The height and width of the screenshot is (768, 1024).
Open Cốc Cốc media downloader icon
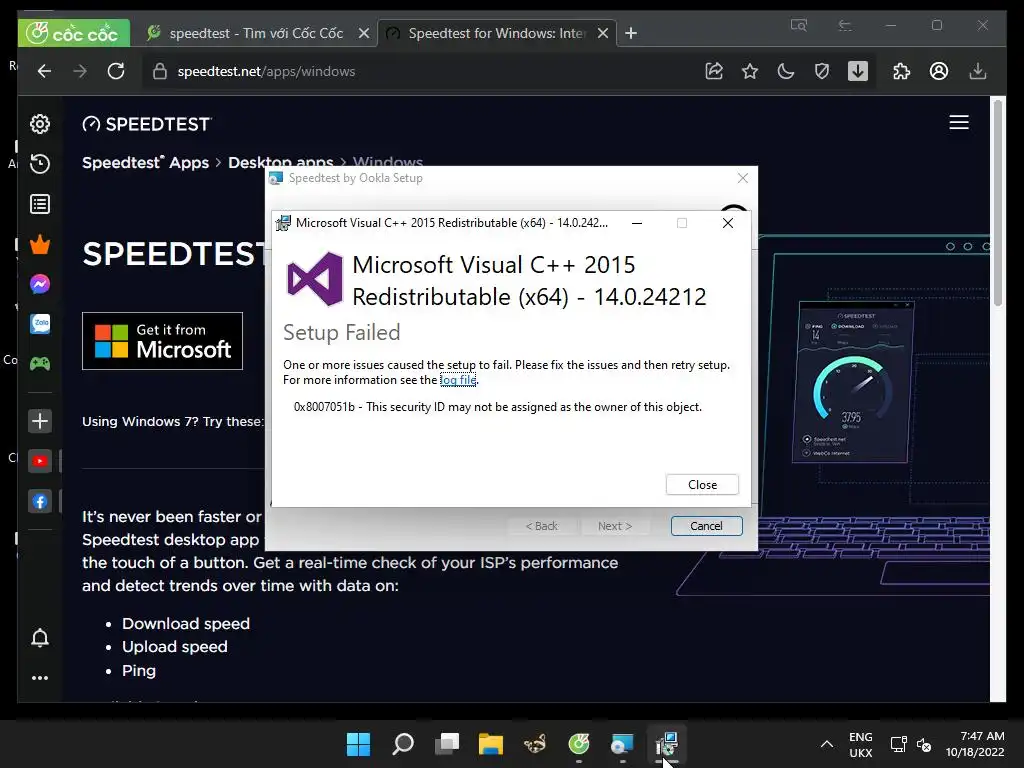point(857,71)
